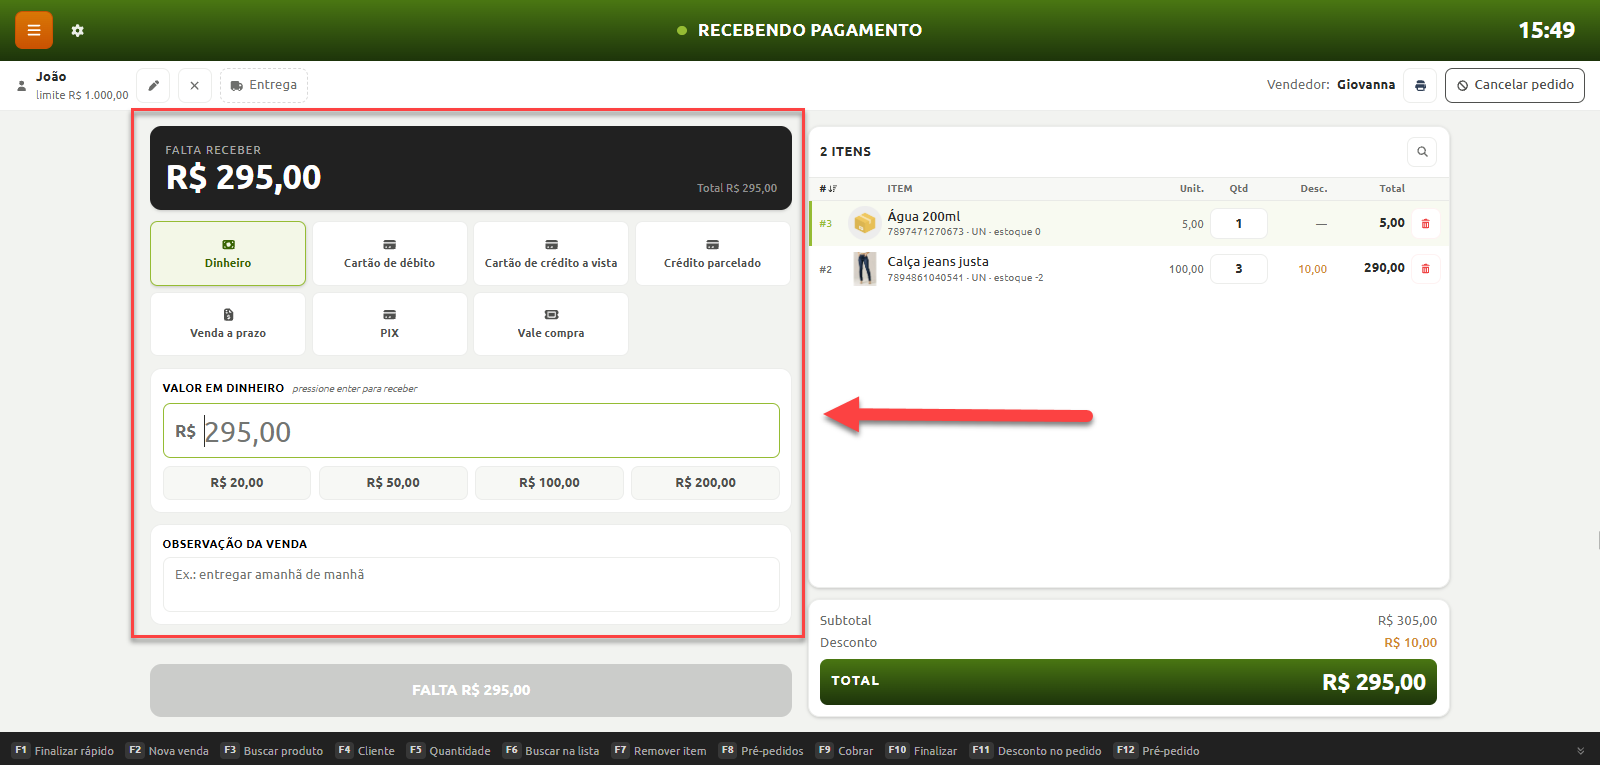
Task: Choose PIX payment method
Action: click(390, 324)
